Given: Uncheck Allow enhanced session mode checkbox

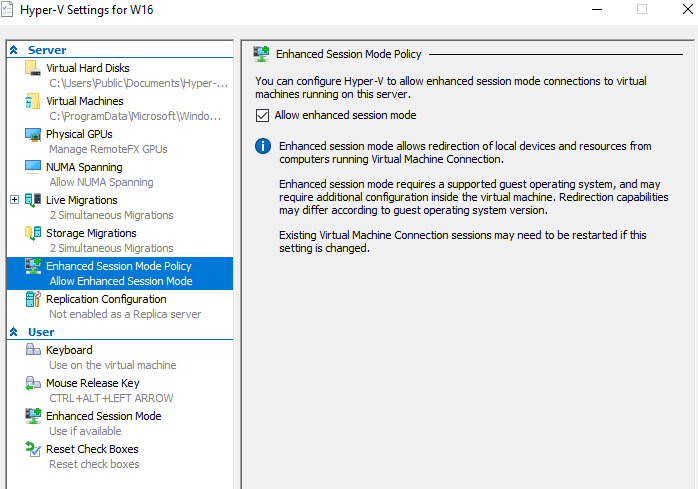Looking at the screenshot, I should coord(263,116).
